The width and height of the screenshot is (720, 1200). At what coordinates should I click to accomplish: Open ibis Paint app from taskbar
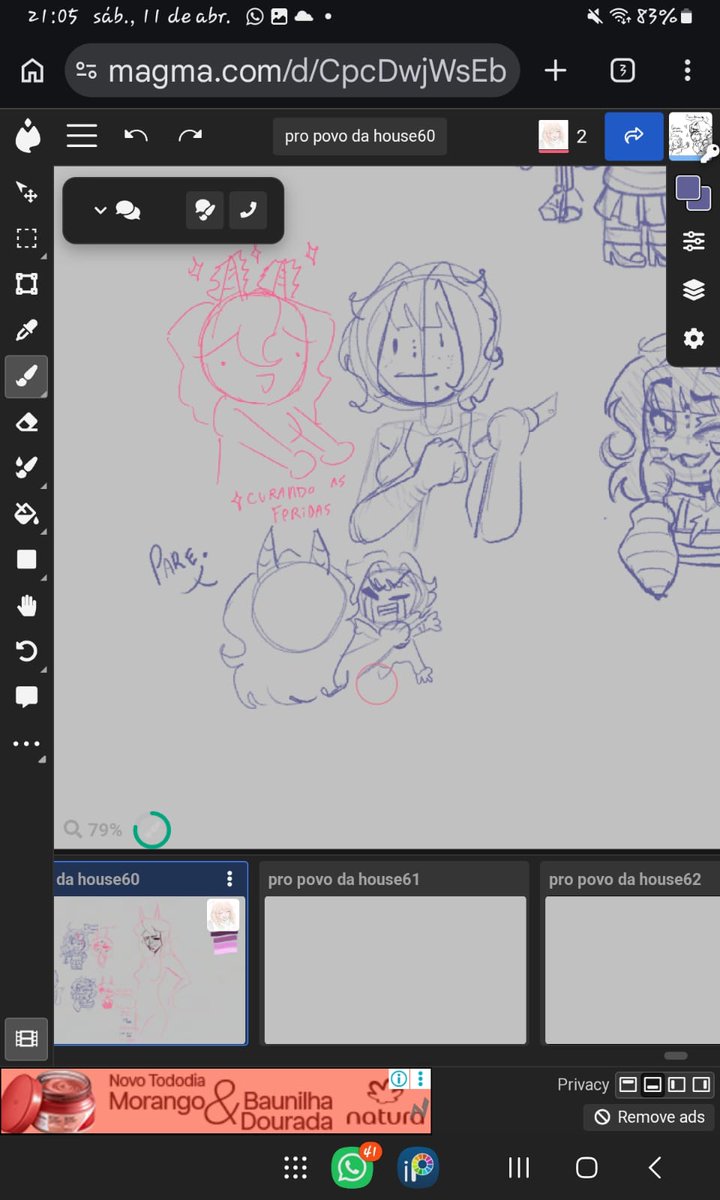[418, 1167]
